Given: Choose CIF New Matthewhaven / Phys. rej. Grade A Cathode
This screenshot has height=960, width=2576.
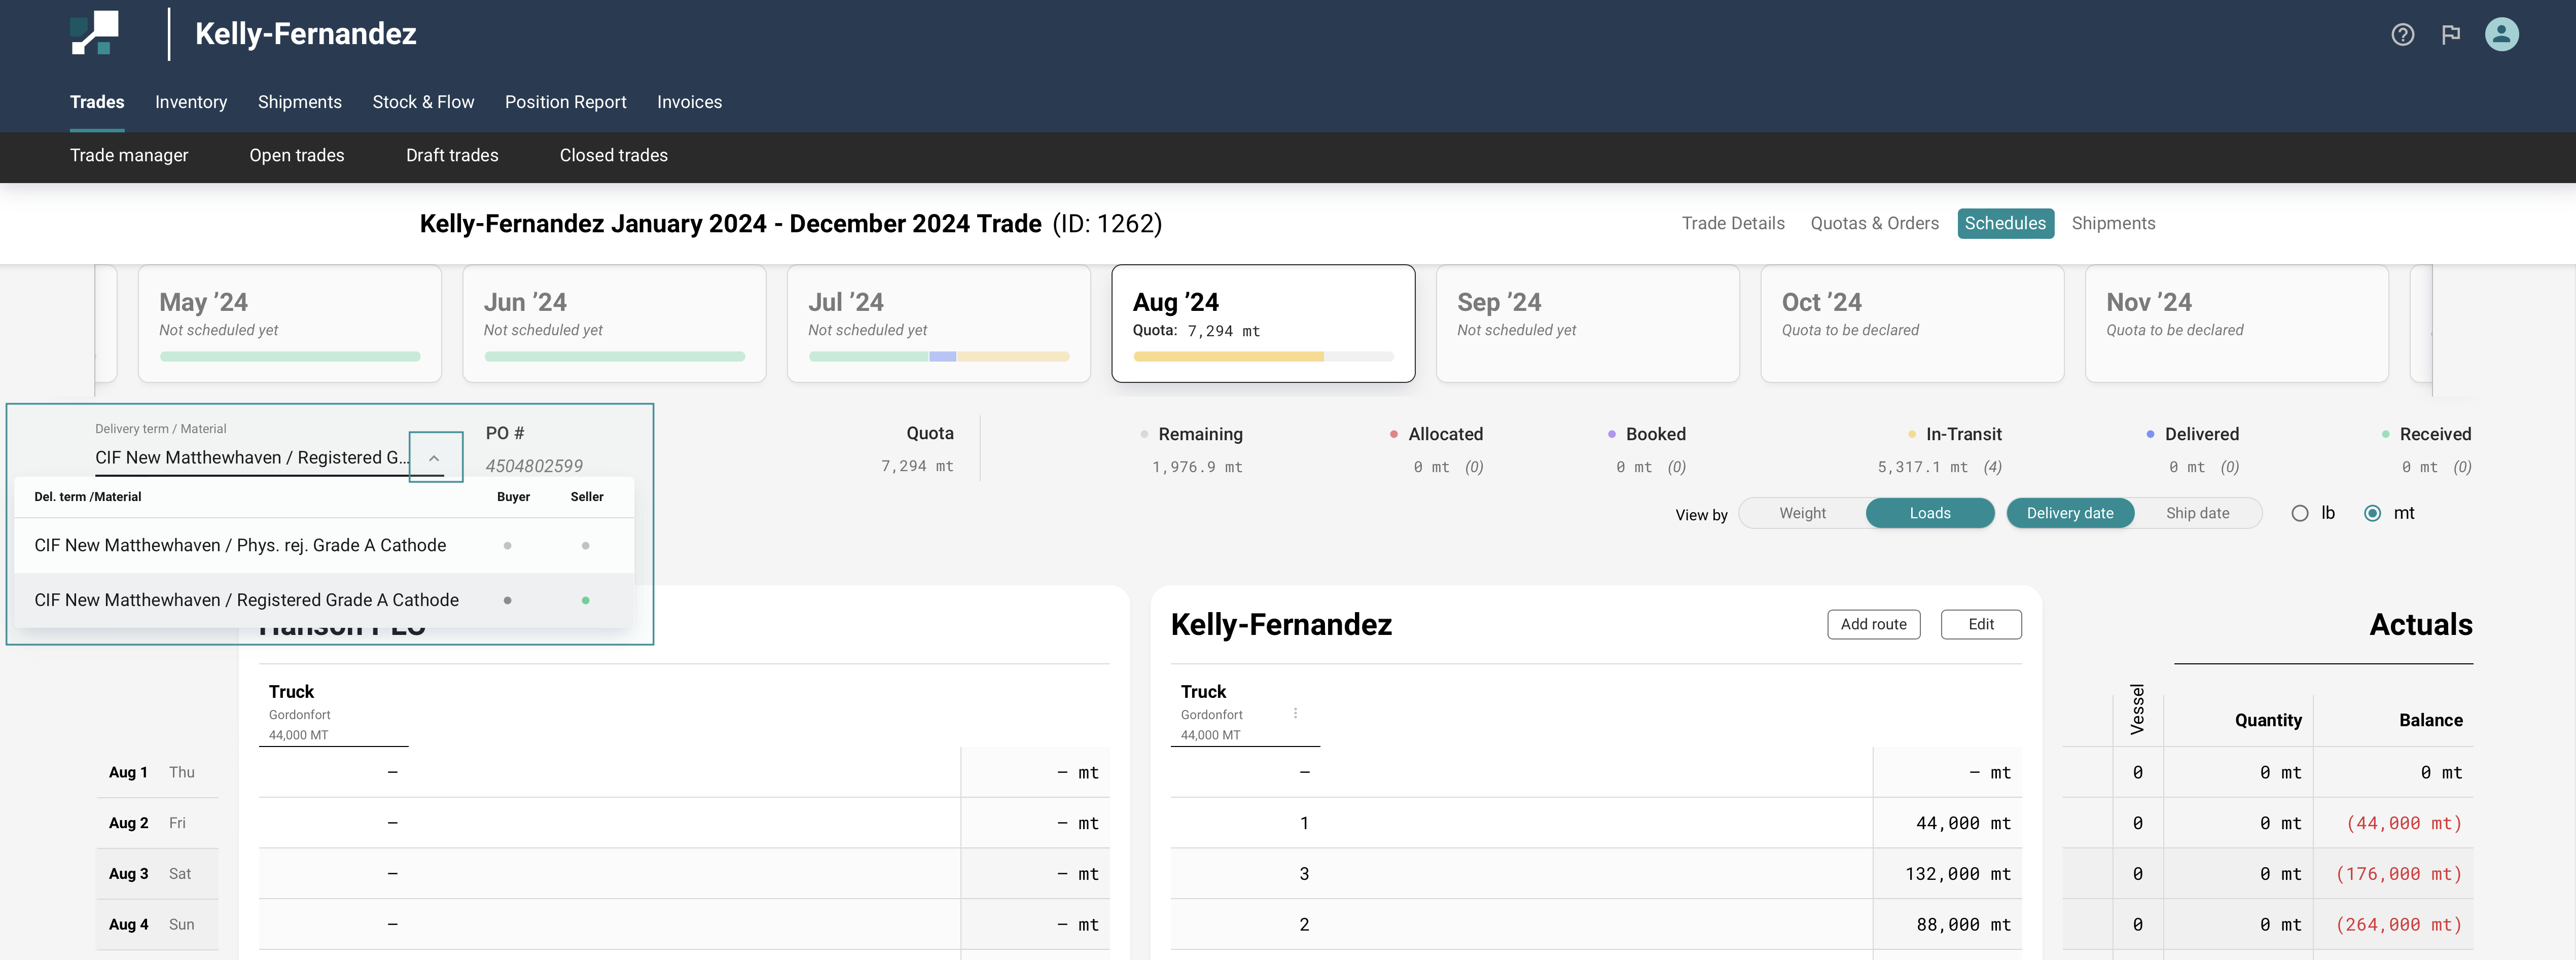Looking at the screenshot, I should coord(240,546).
